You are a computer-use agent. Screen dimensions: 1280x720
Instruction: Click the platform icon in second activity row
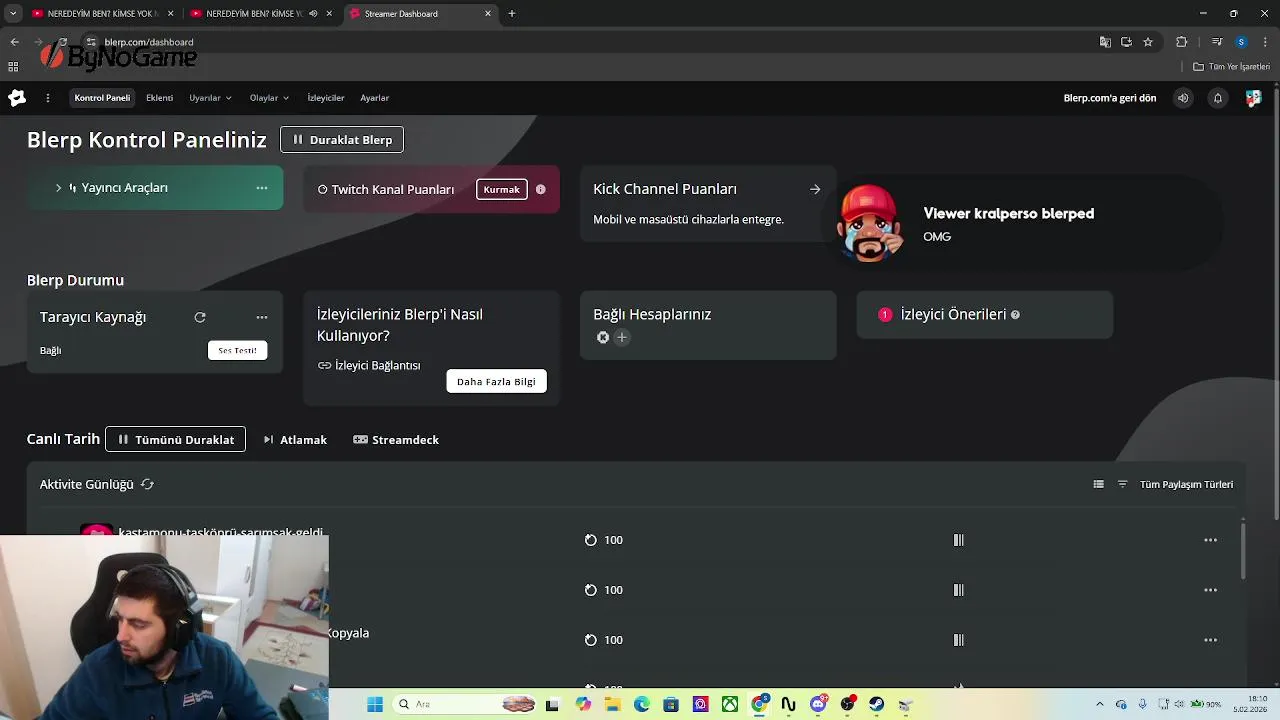click(x=958, y=590)
